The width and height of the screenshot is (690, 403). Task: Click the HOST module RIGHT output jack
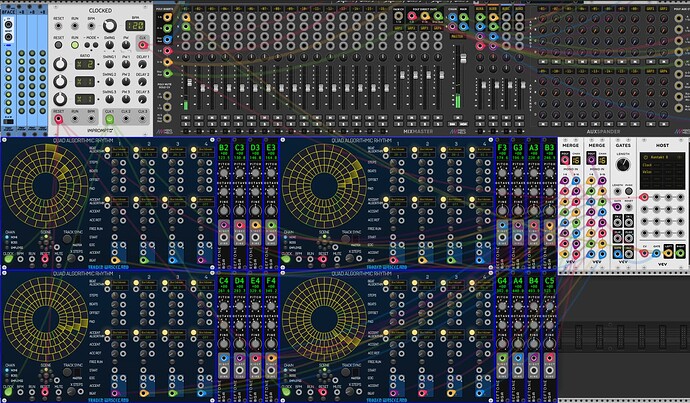click(680, 253)
